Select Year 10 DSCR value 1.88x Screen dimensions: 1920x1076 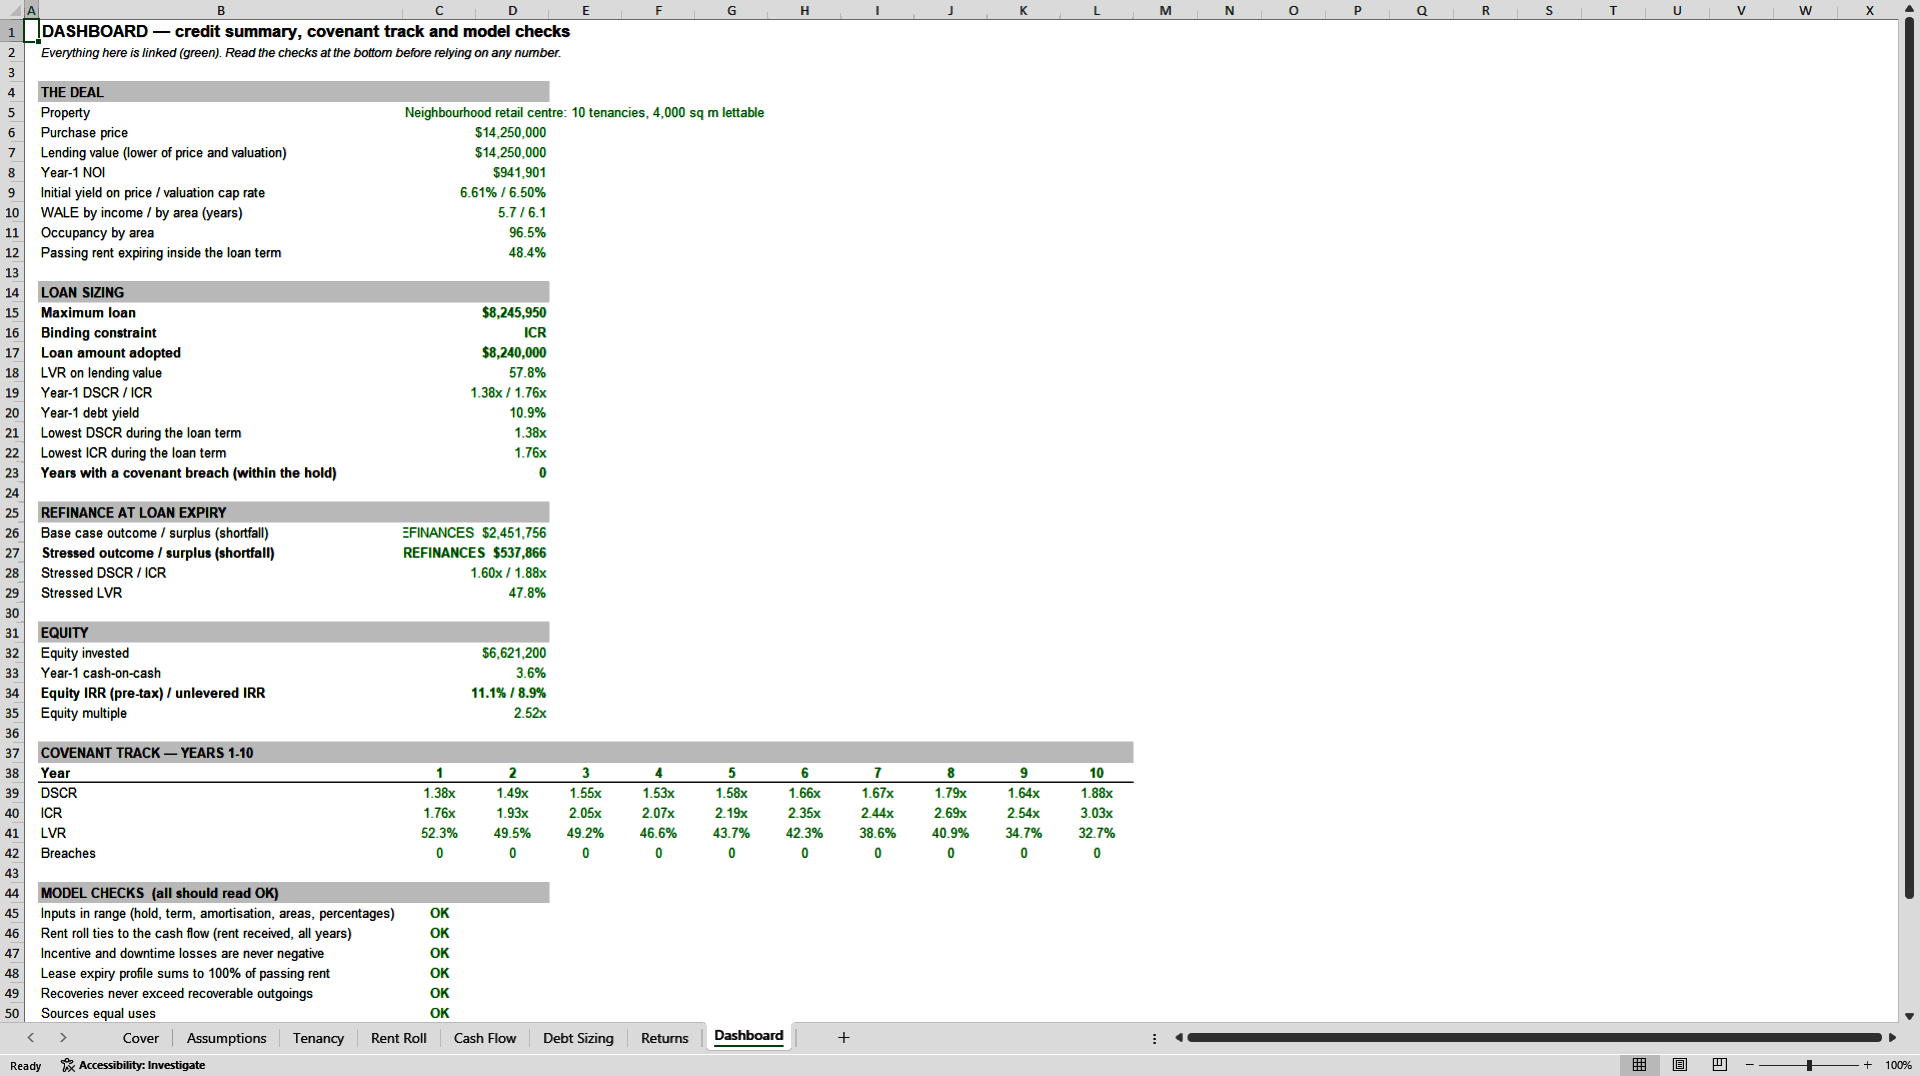1096,793
